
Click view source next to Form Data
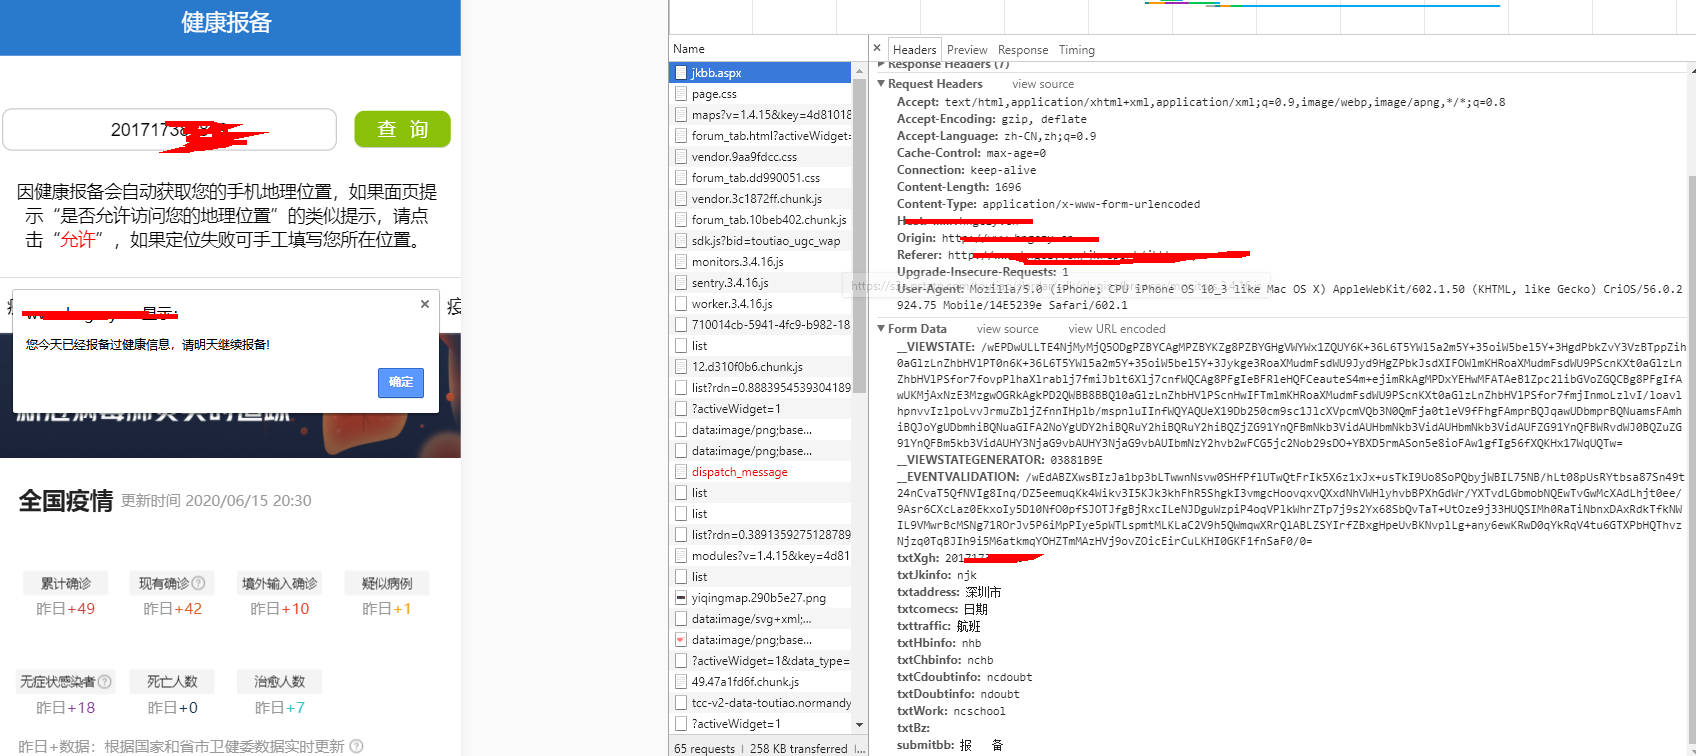point(1007,329)
